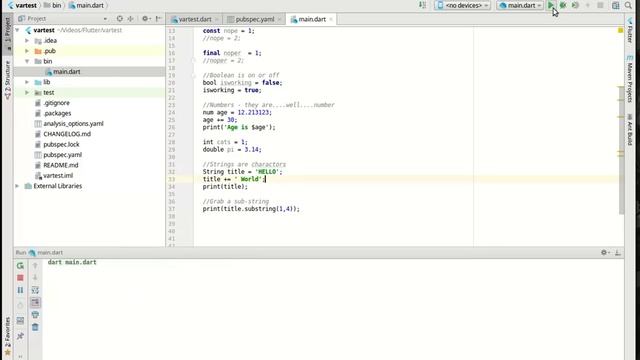Run with coverage icon in top toolbar
The image size is (640, 360).
tap(575, 5)
